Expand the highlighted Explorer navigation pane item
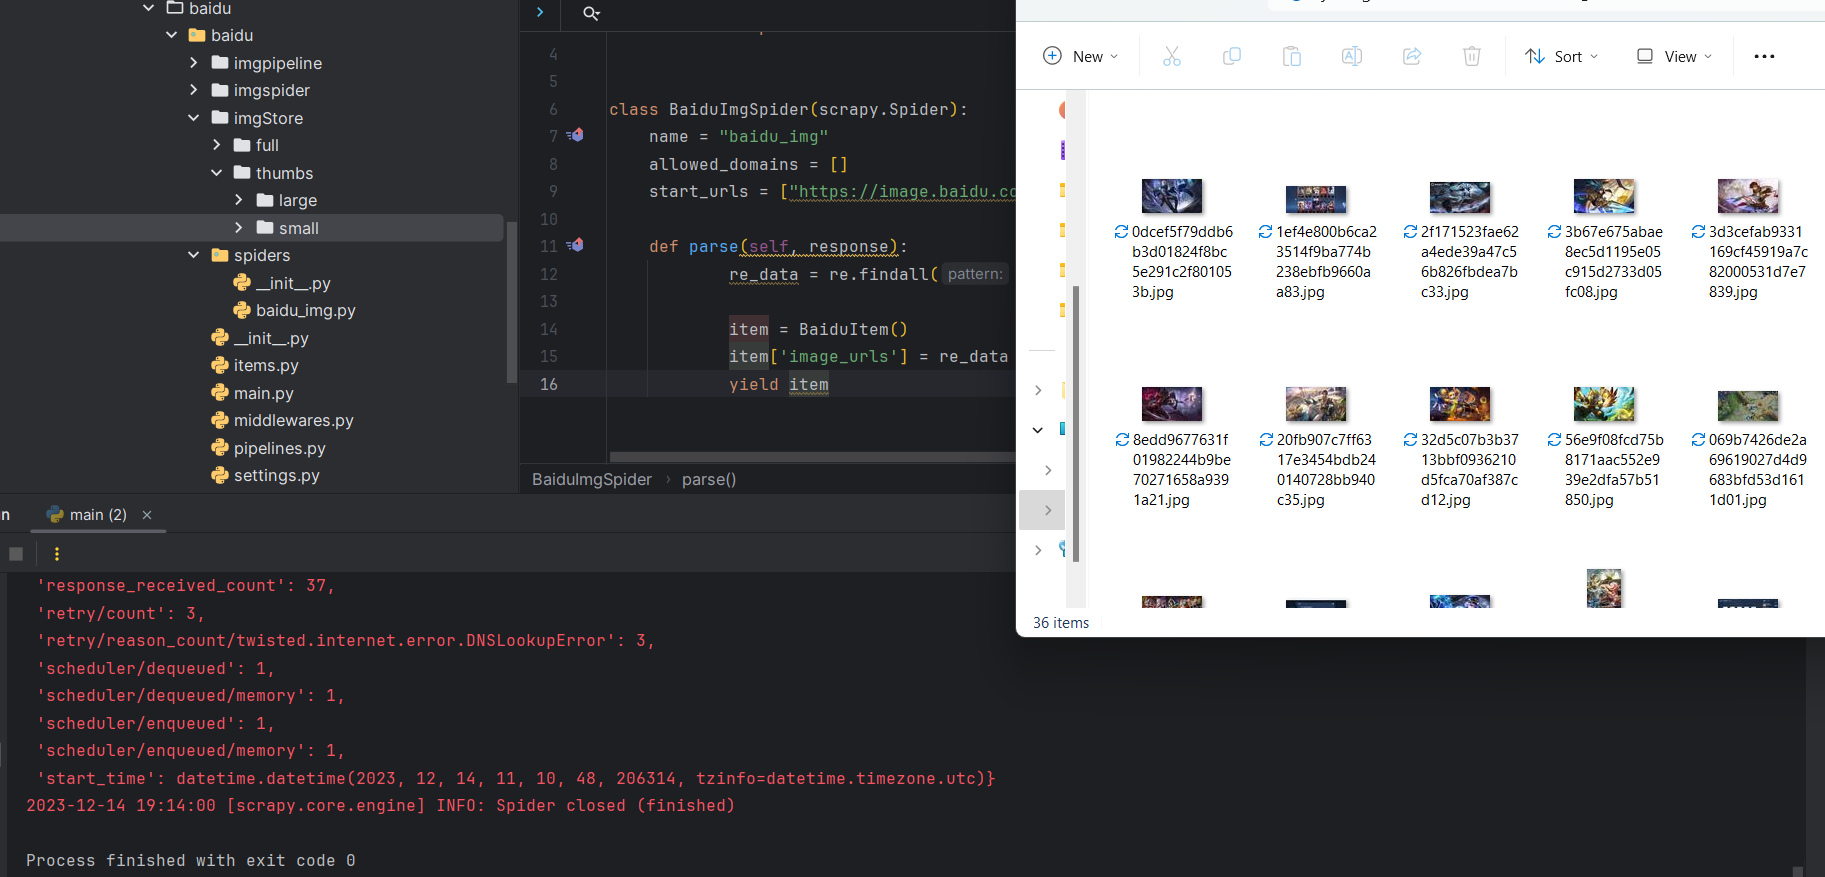The width and height of the screenshot is (1825, 877). click(x=1047, y=510)
